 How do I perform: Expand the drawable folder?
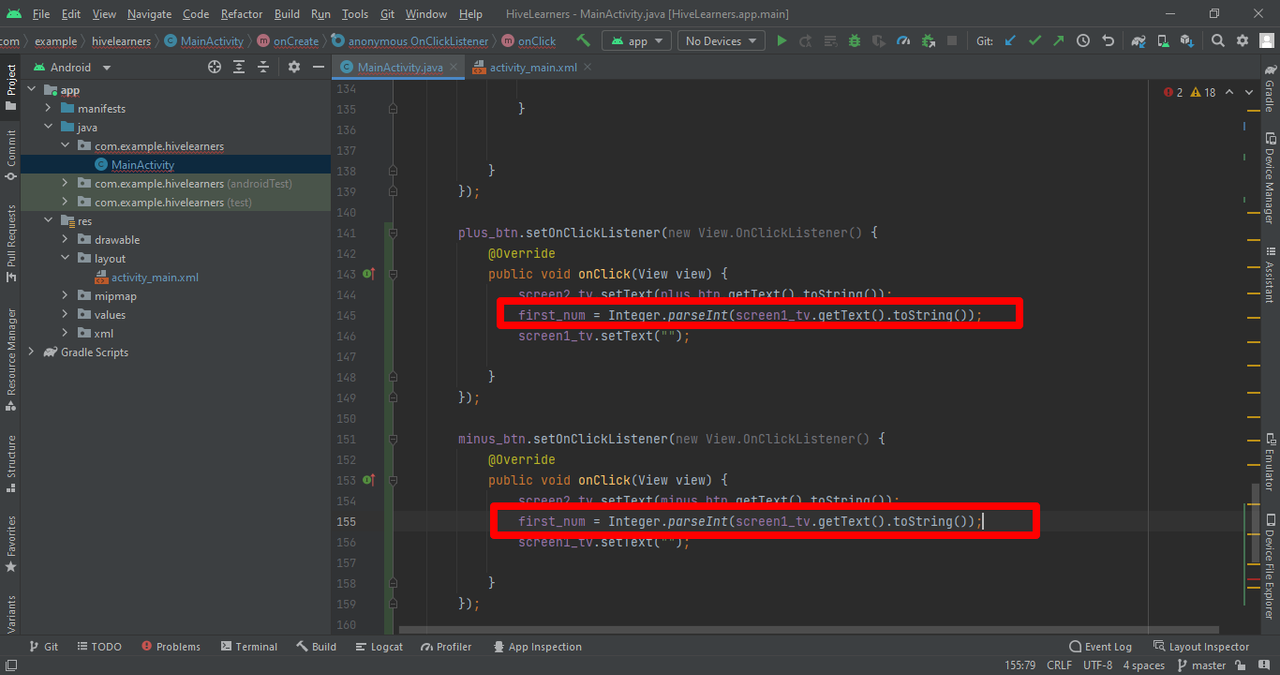click(x=64, y=239)
